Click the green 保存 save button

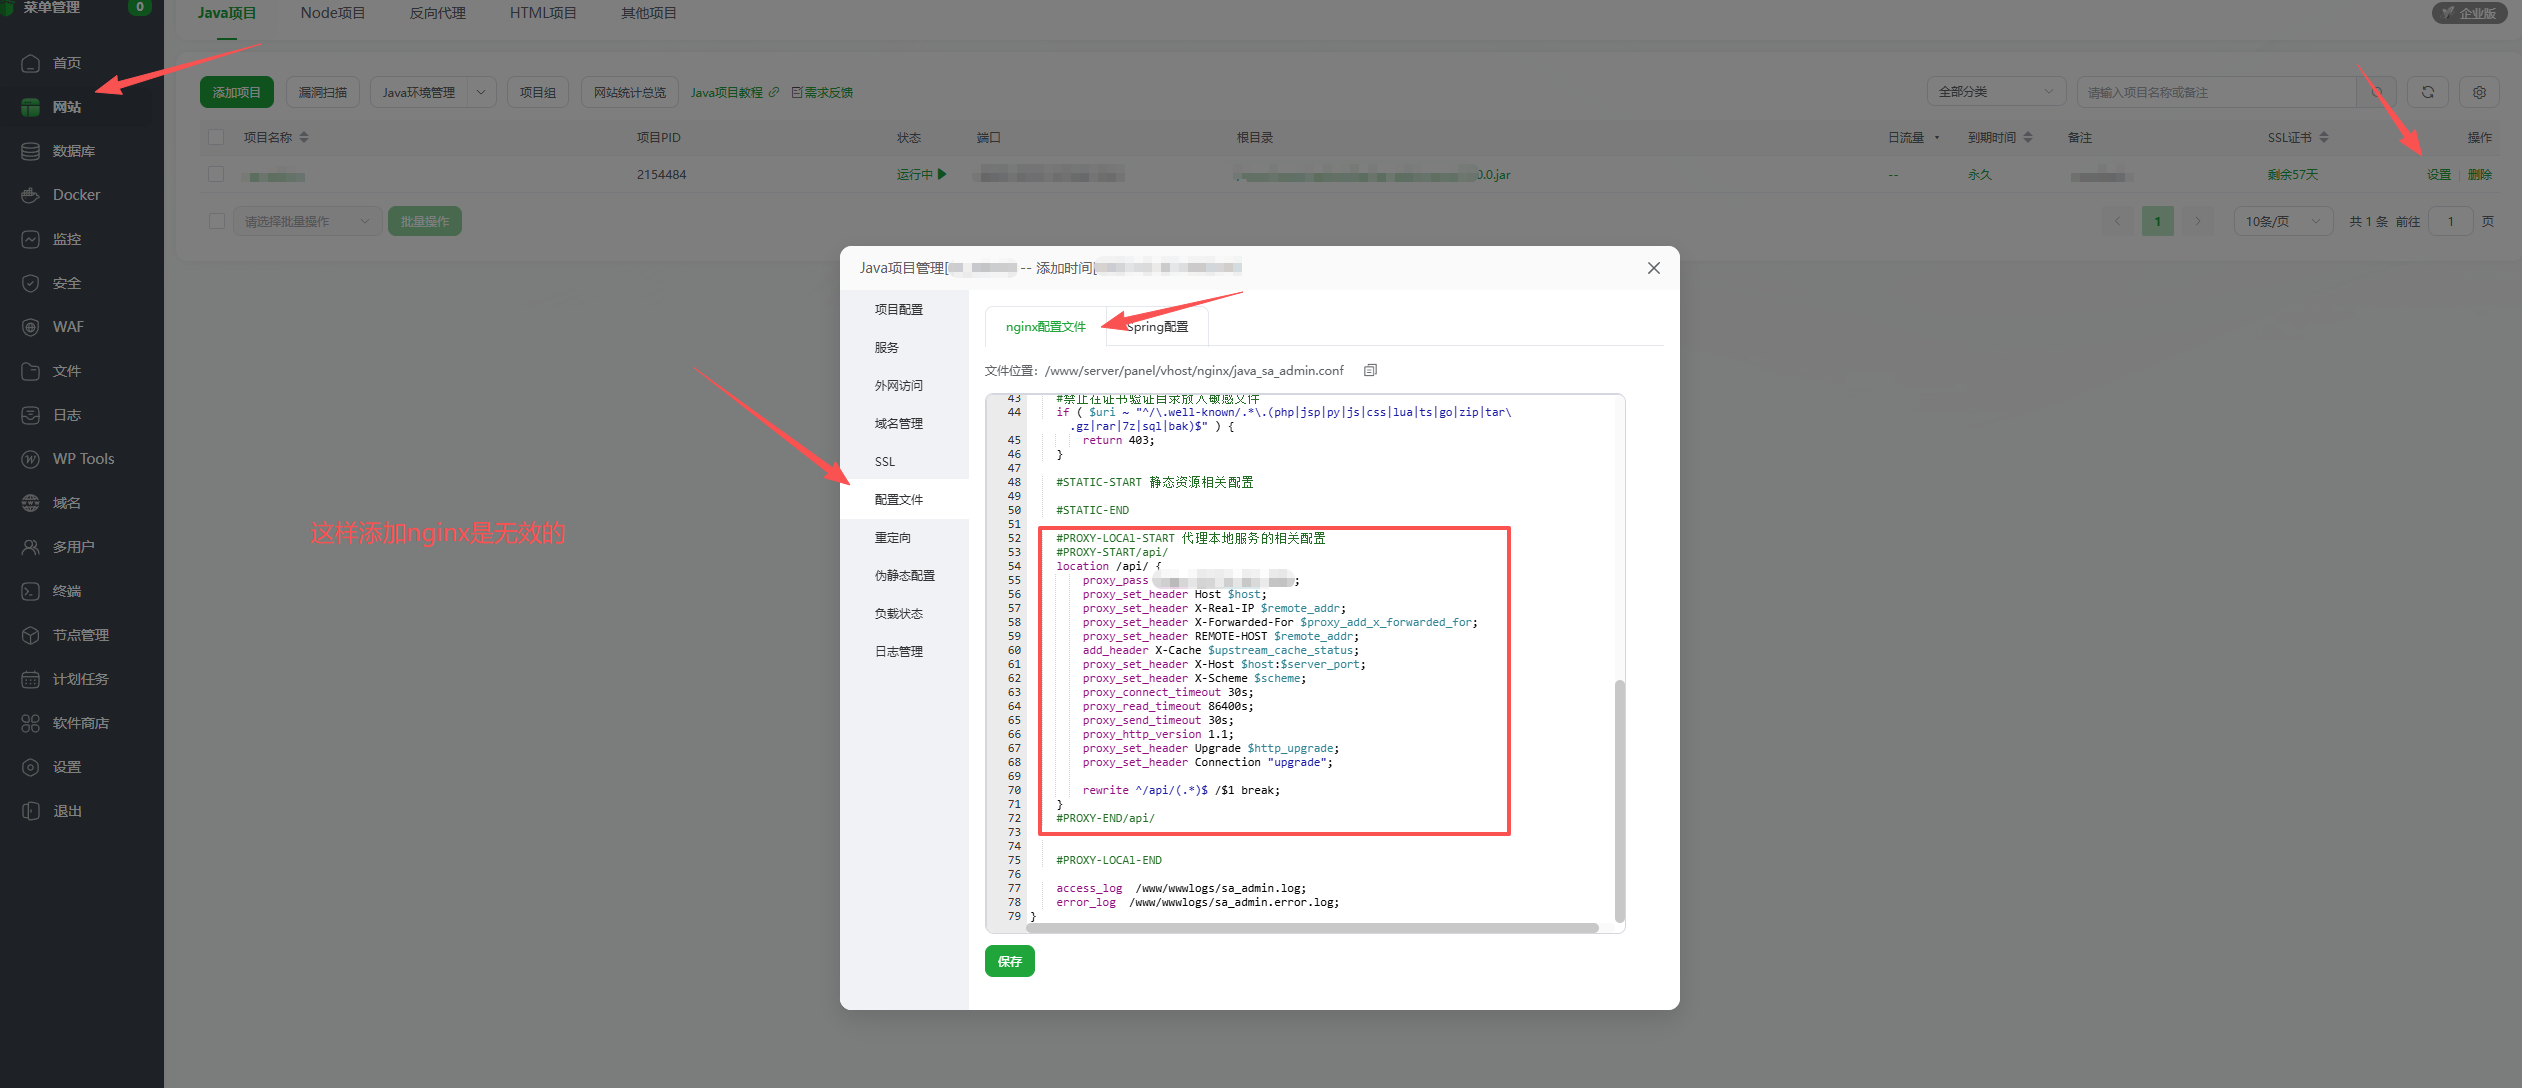[x=1009, y=961]
